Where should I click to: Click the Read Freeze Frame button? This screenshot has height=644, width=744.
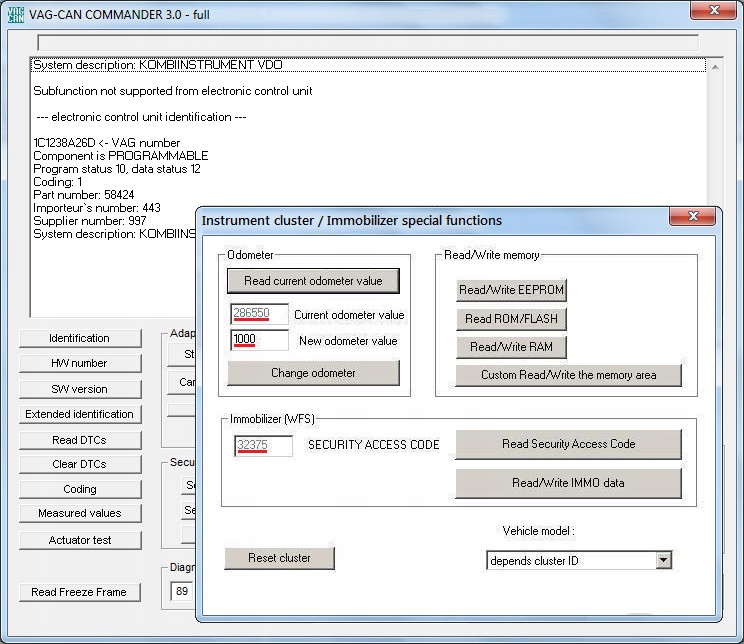[x=79, y=592]
